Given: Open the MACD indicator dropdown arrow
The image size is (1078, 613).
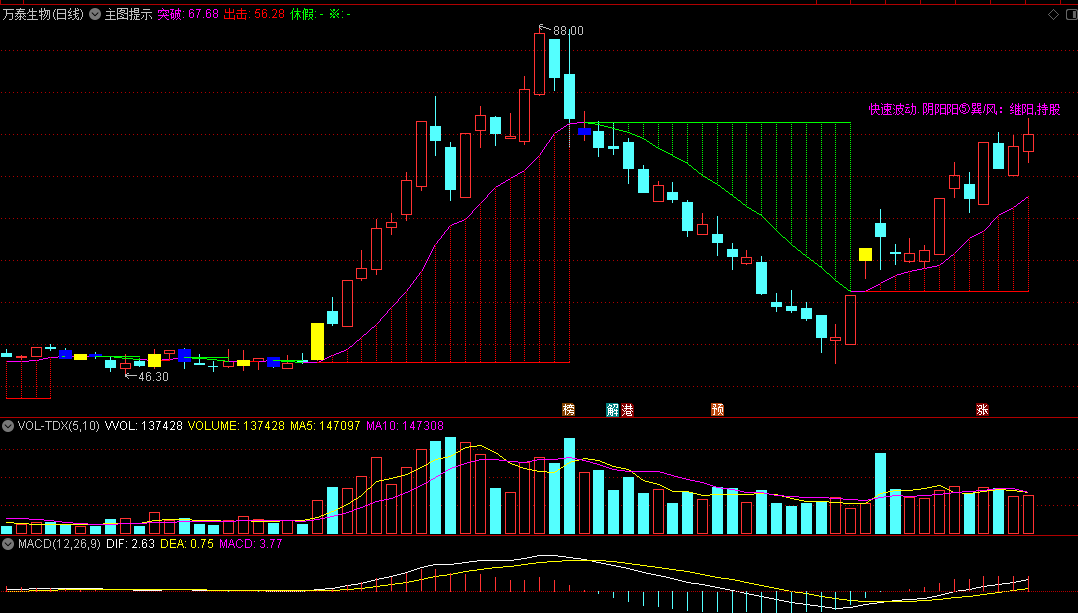Looking at the screenshot, I should click(x=8, y=544).
